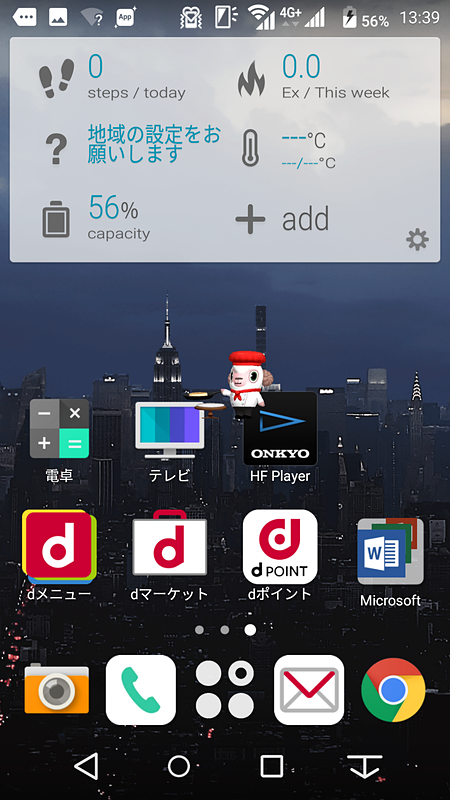Go to the first home page dot
450x800 pixels.
tap(199, 630)
